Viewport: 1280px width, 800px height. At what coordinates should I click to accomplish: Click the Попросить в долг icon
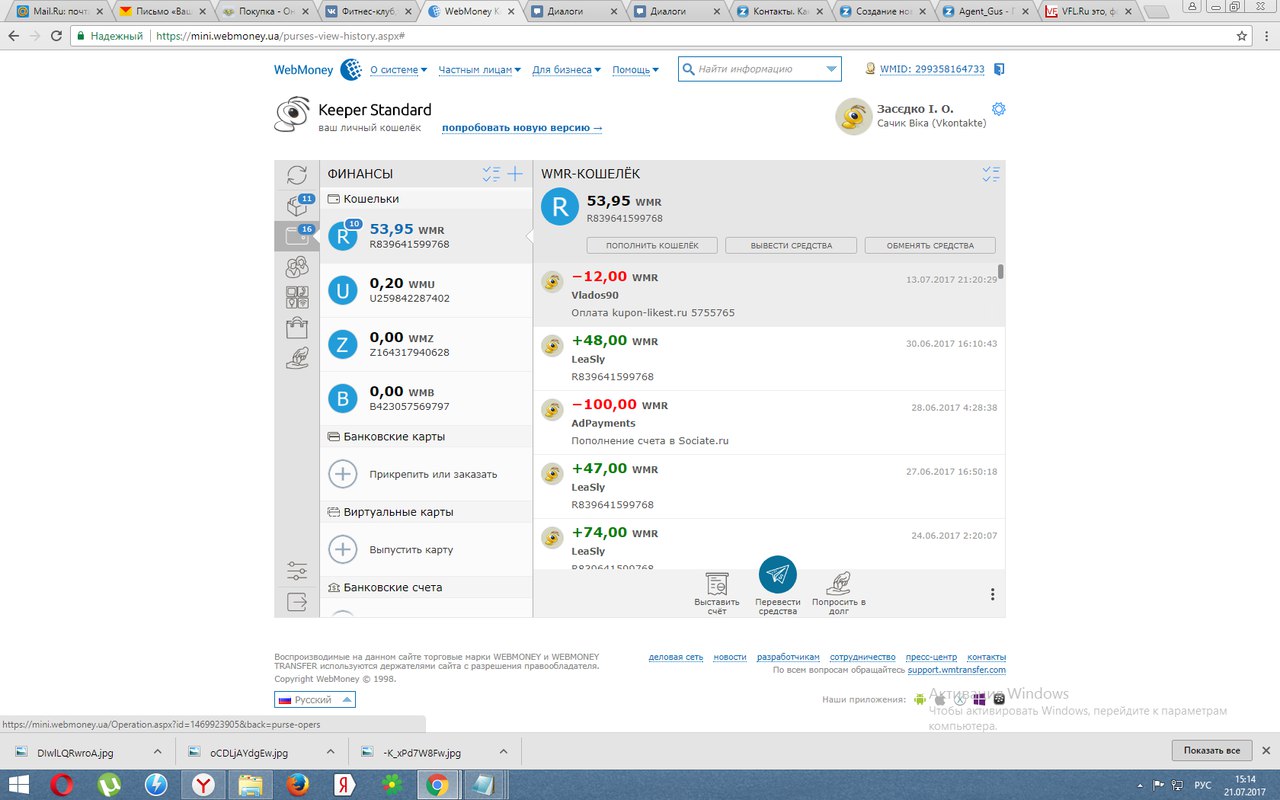pyautogui.click(x=839, y=584)
